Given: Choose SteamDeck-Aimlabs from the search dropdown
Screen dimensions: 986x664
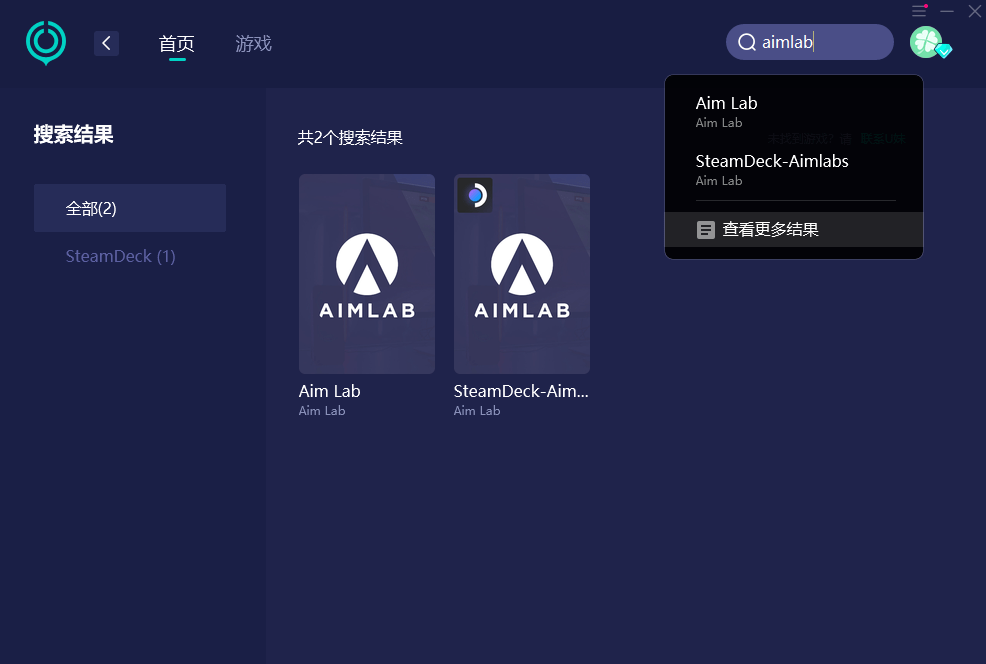Looking at the screenshot, I should pyautogui.click(x=771, y=168).
